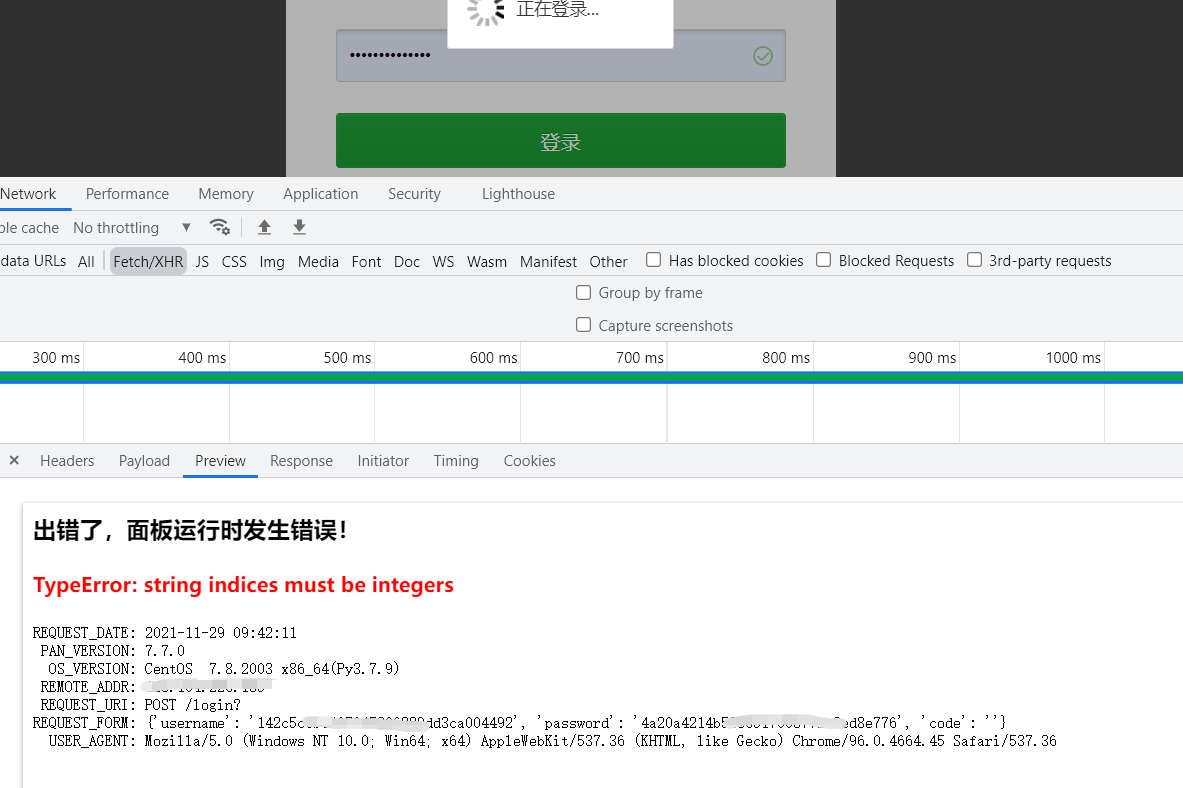Open the Initiator tab

383,460
